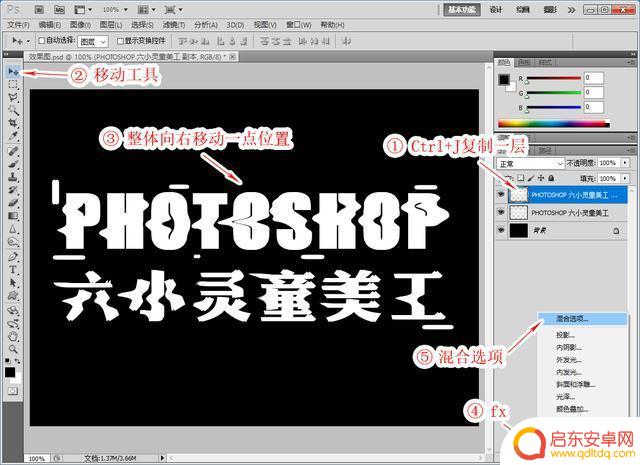Select the Lasso tool
Image resolution: width=640 pixels, height=465 pixels.
(x=13, y=97)
